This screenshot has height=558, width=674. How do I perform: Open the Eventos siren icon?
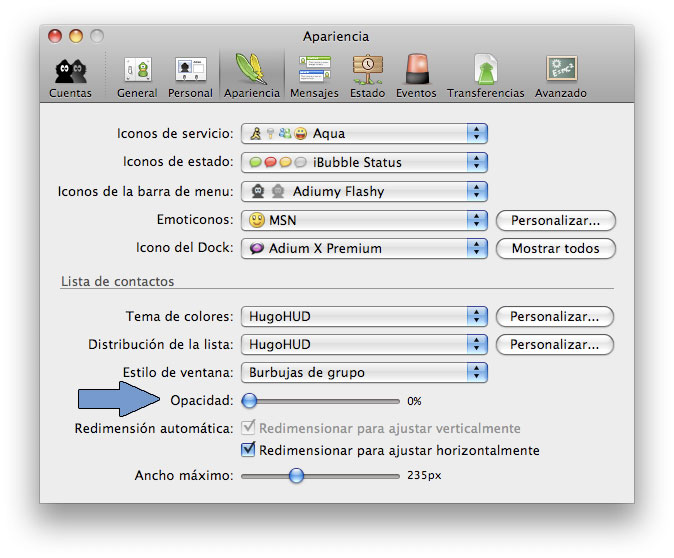(416, 75)
